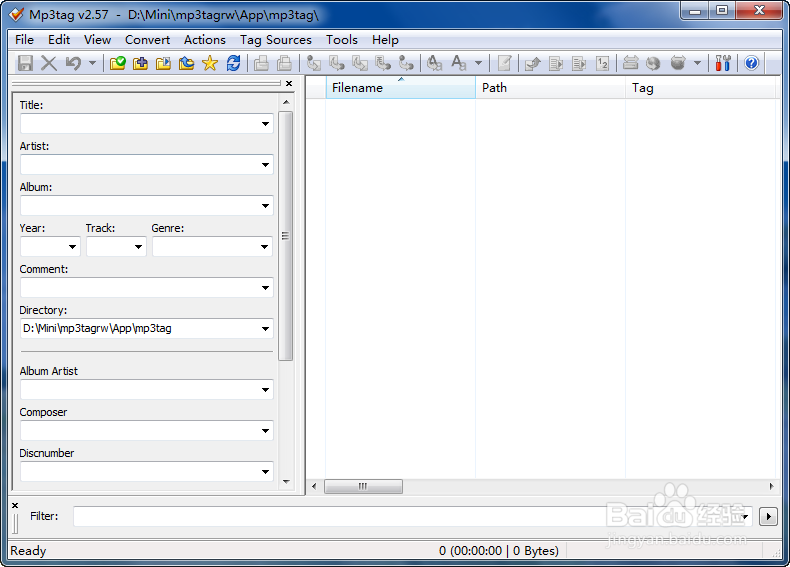Click the Tag - Tag converter icon
The height and width of the screenshot is (567, 790).
click(406, 64)
